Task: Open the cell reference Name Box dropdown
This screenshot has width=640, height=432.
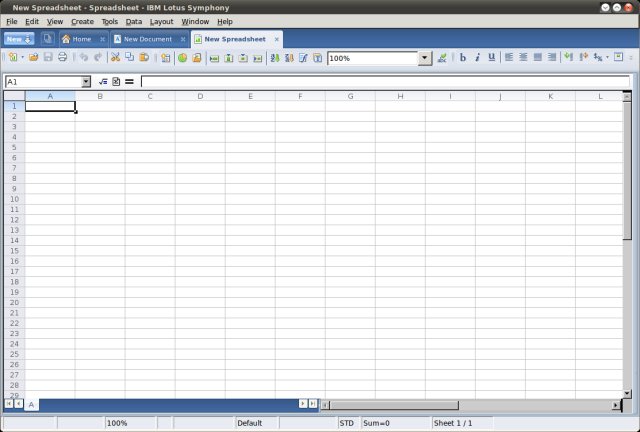Action: point(85,81)
